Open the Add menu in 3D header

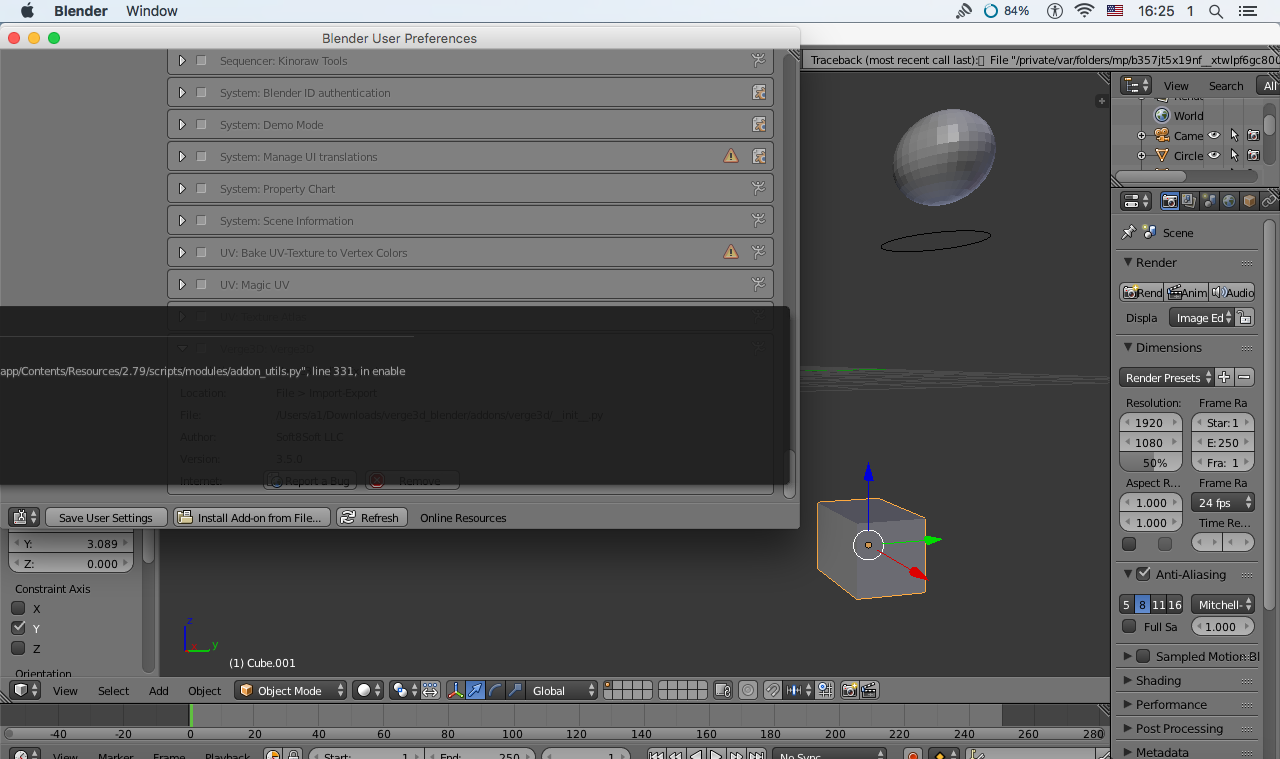159,691
